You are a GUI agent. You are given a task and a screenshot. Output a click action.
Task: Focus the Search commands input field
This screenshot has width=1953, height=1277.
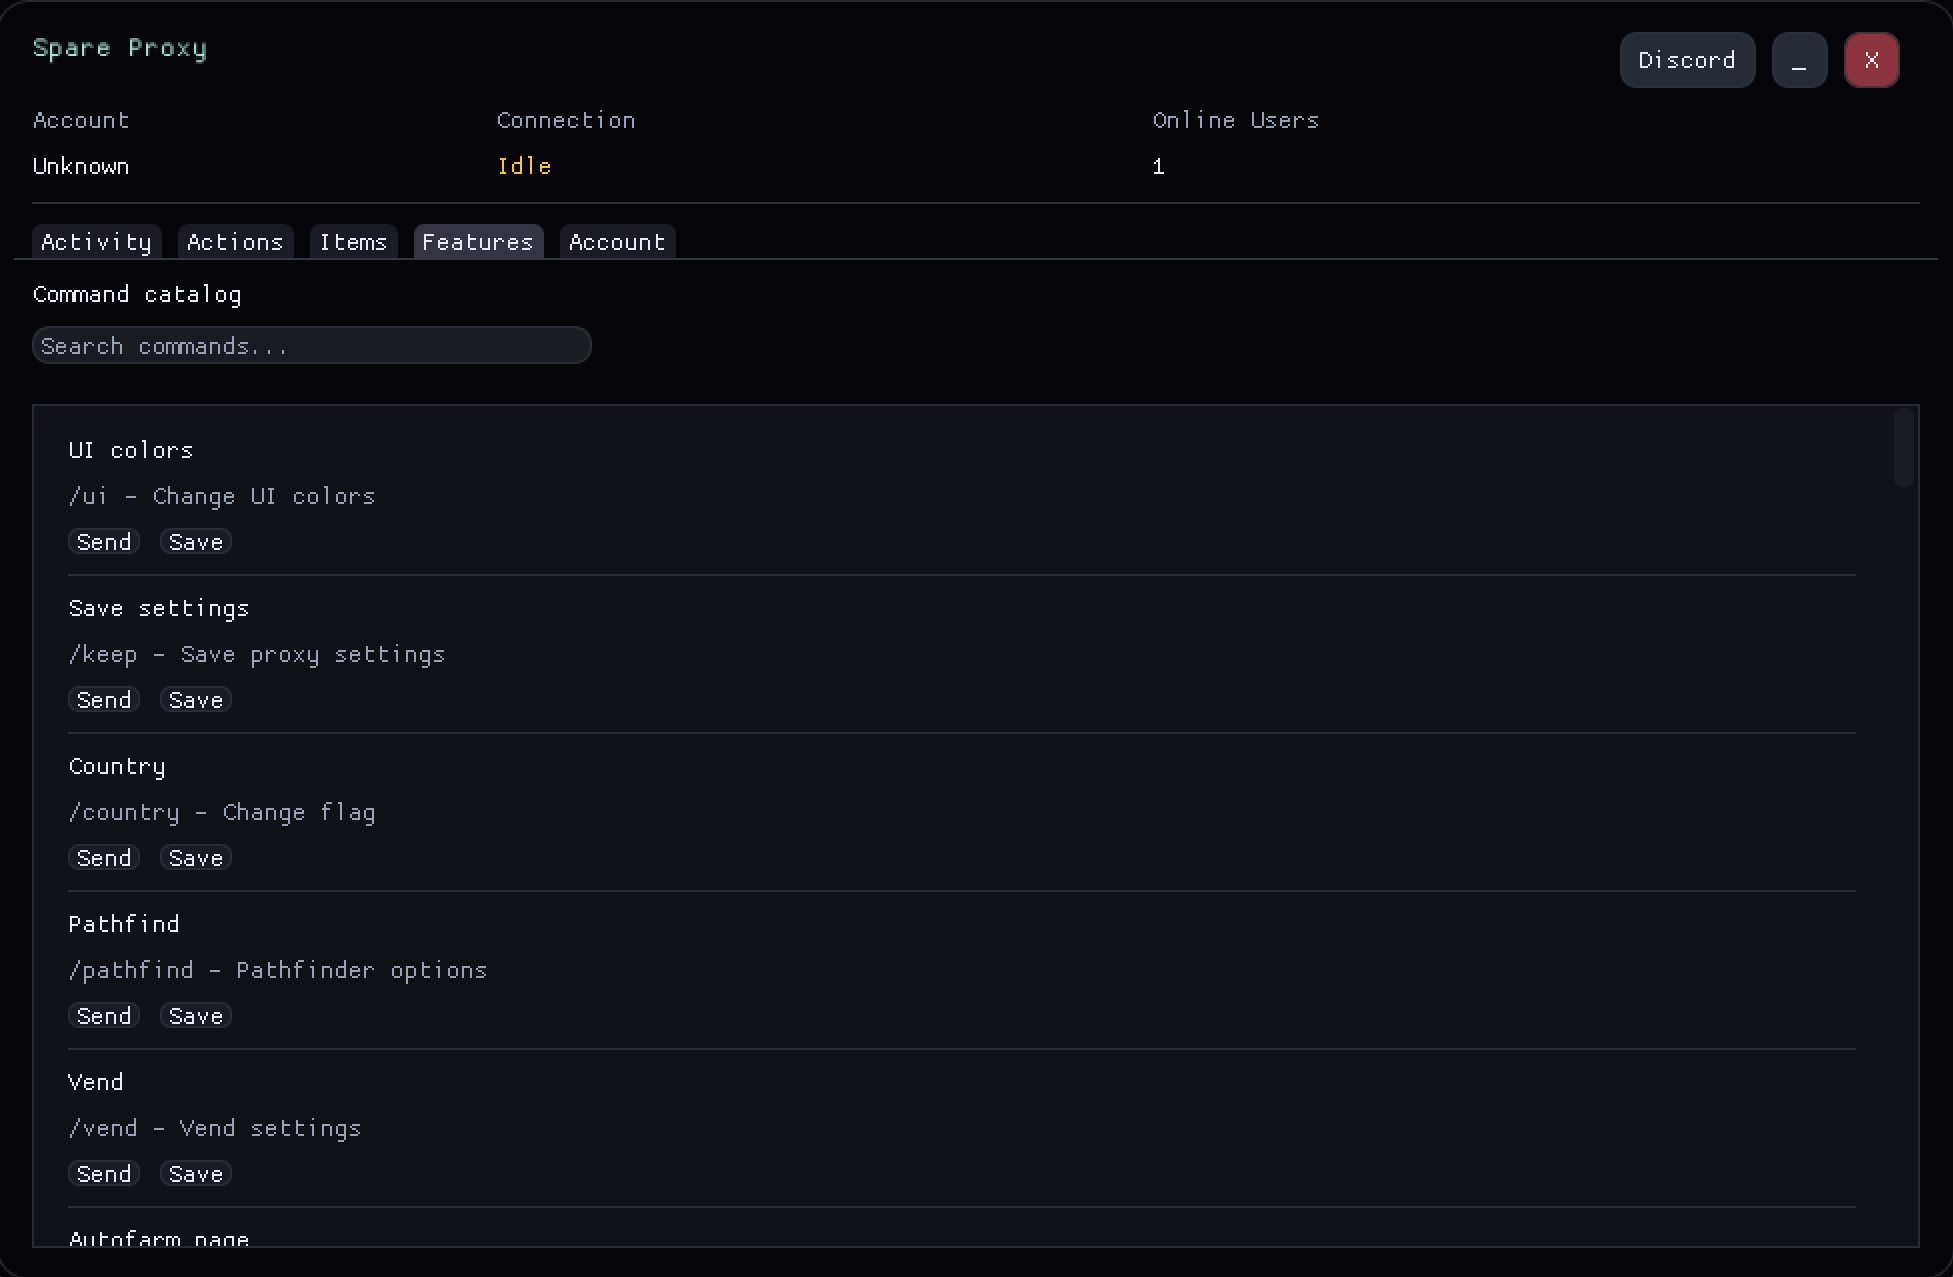(311, 346)
